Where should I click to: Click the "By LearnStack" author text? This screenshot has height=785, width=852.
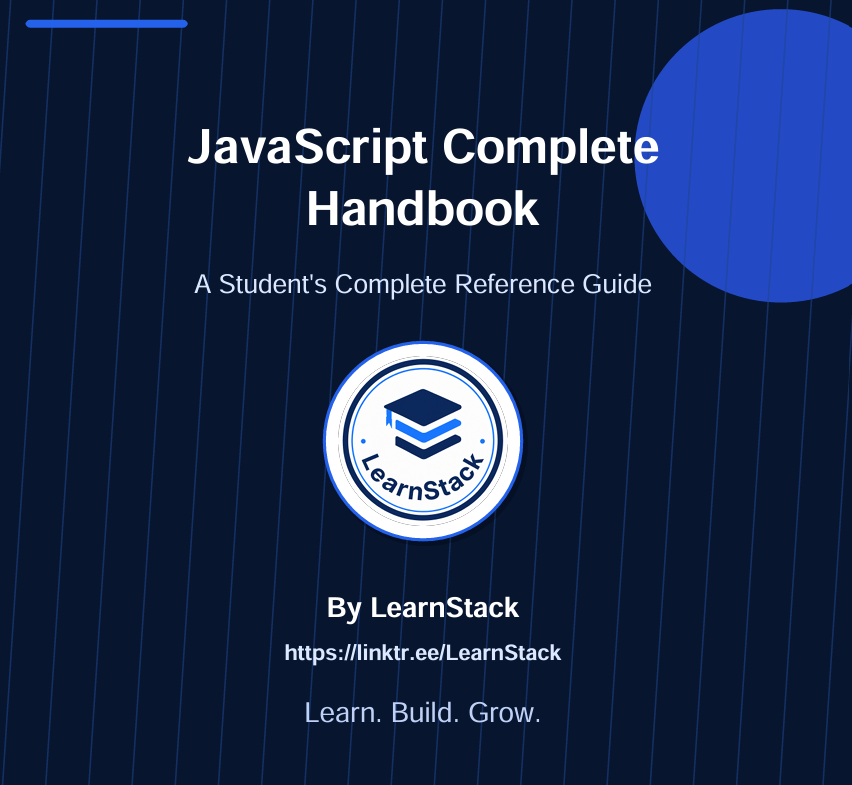point(423,608)
